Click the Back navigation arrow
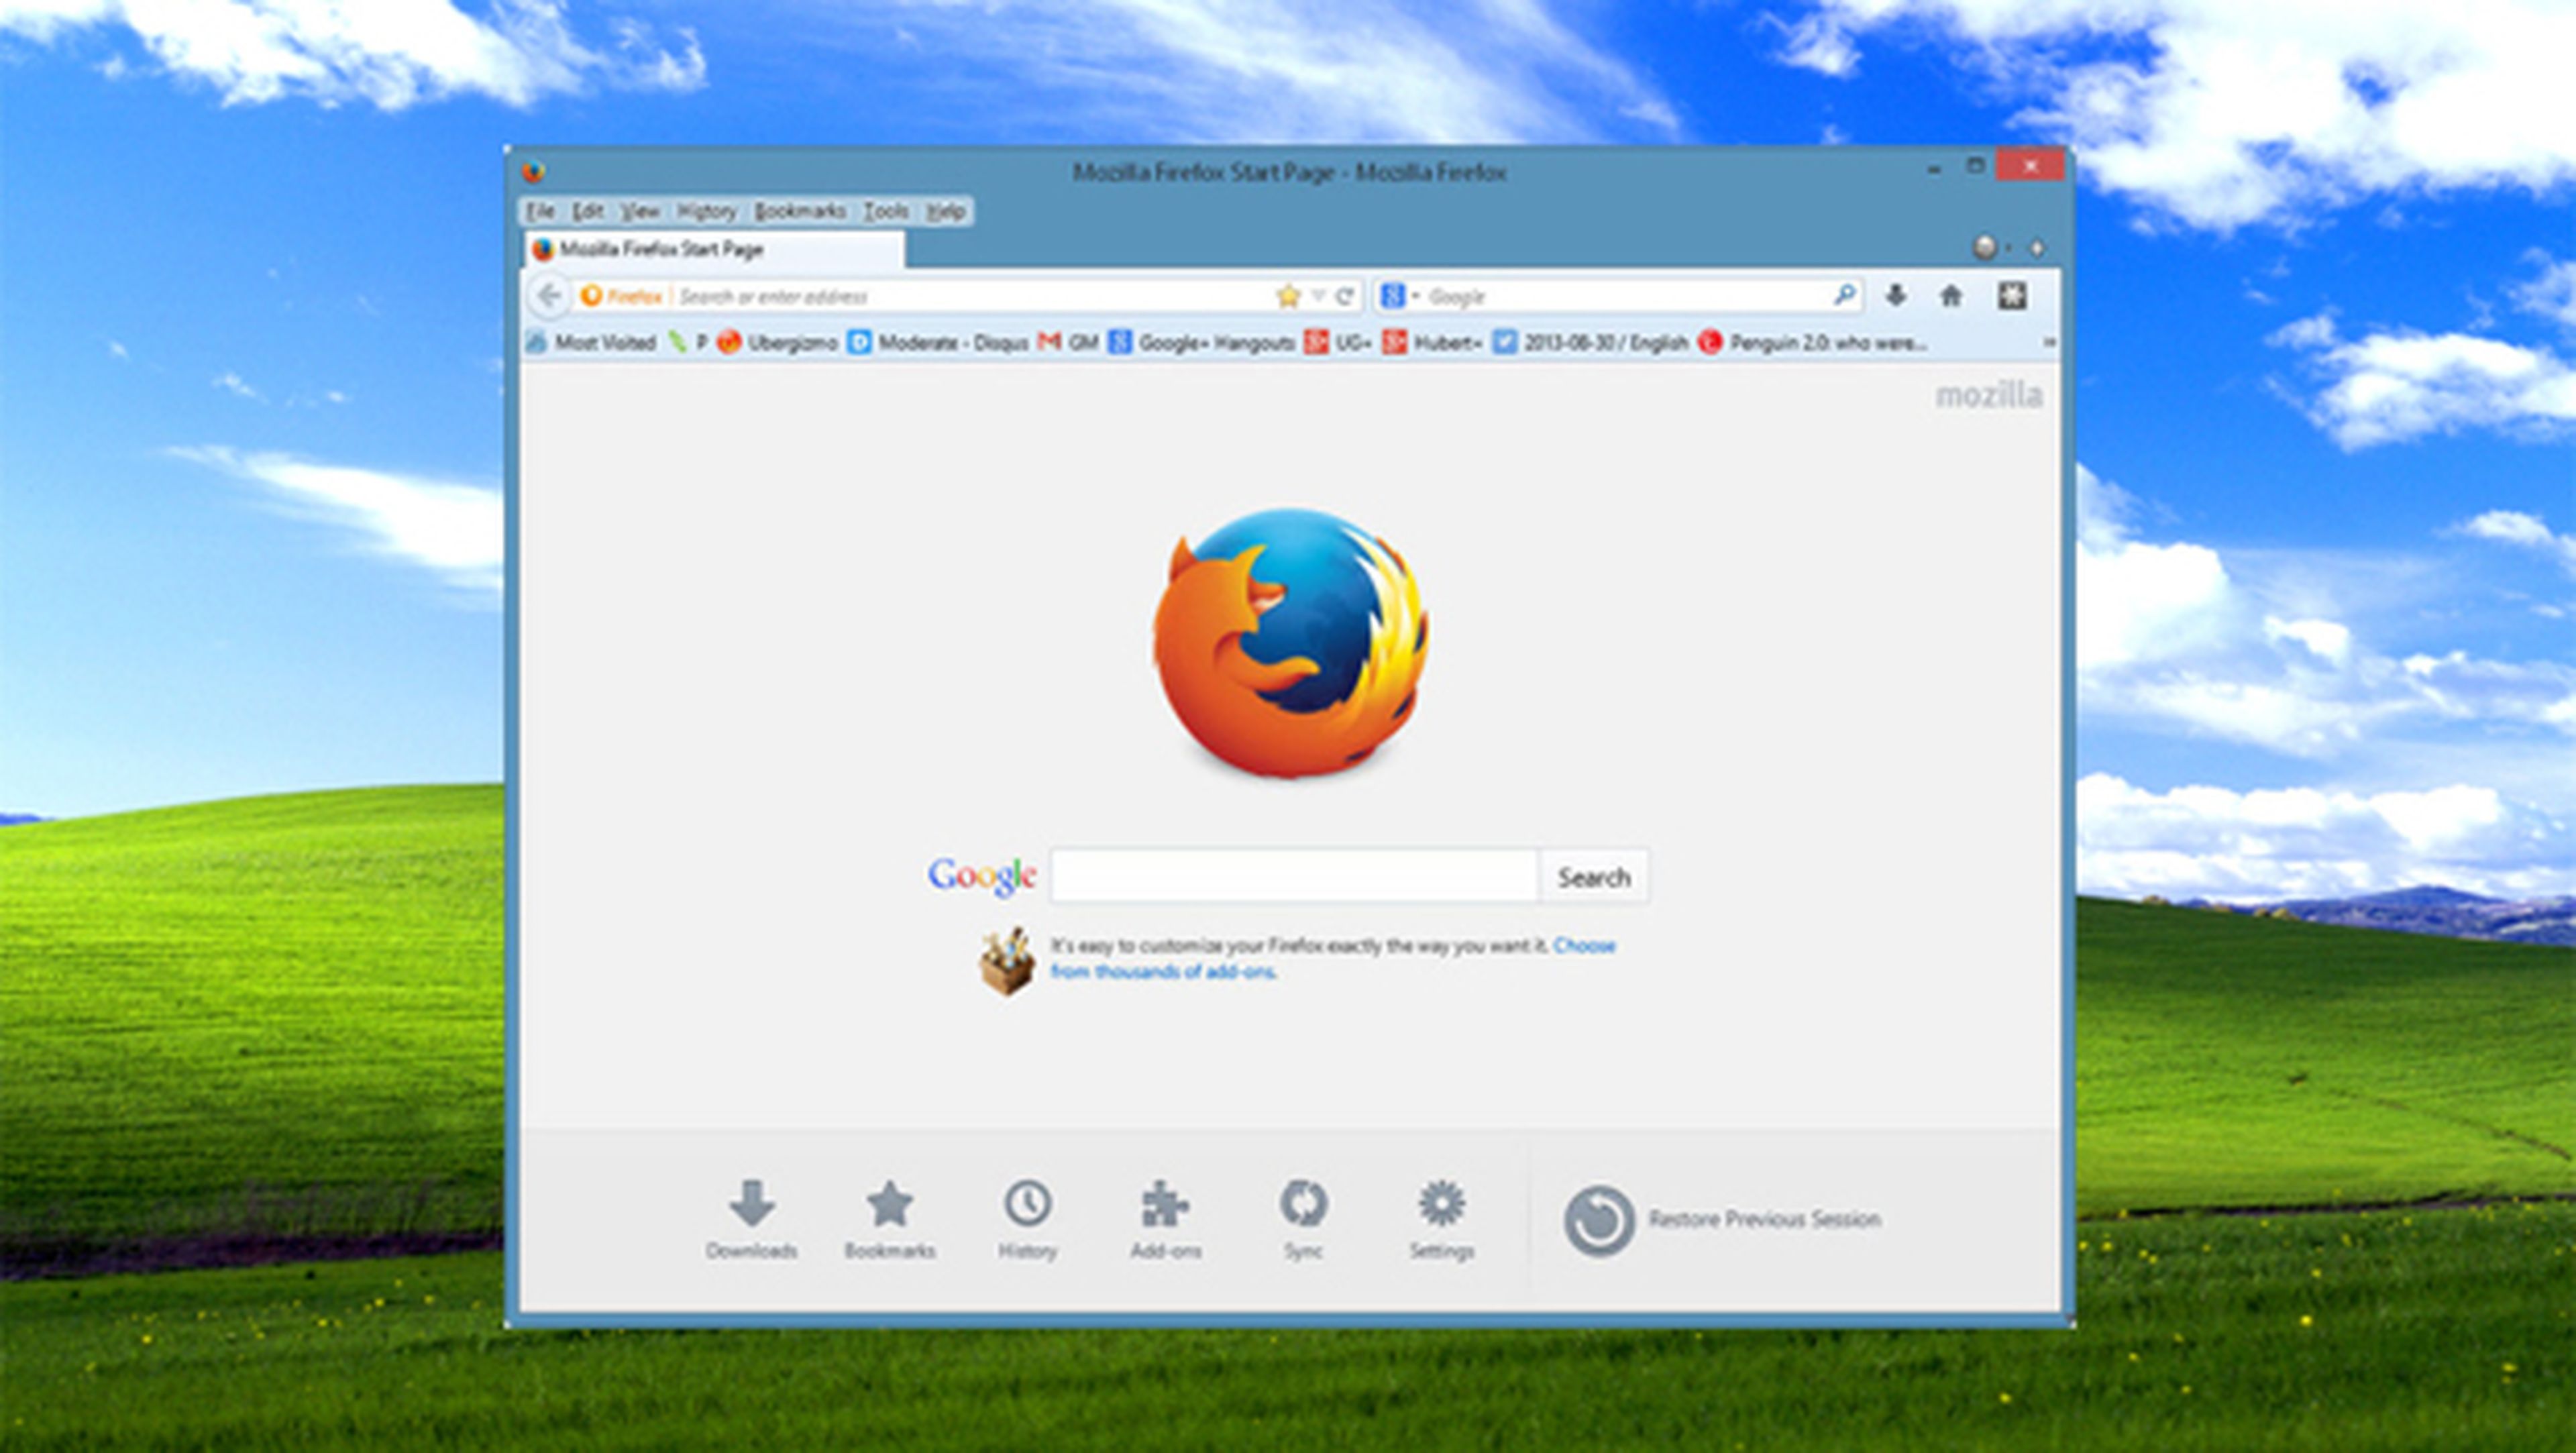Viewport: 2576px width, 1453px height. 548,296
